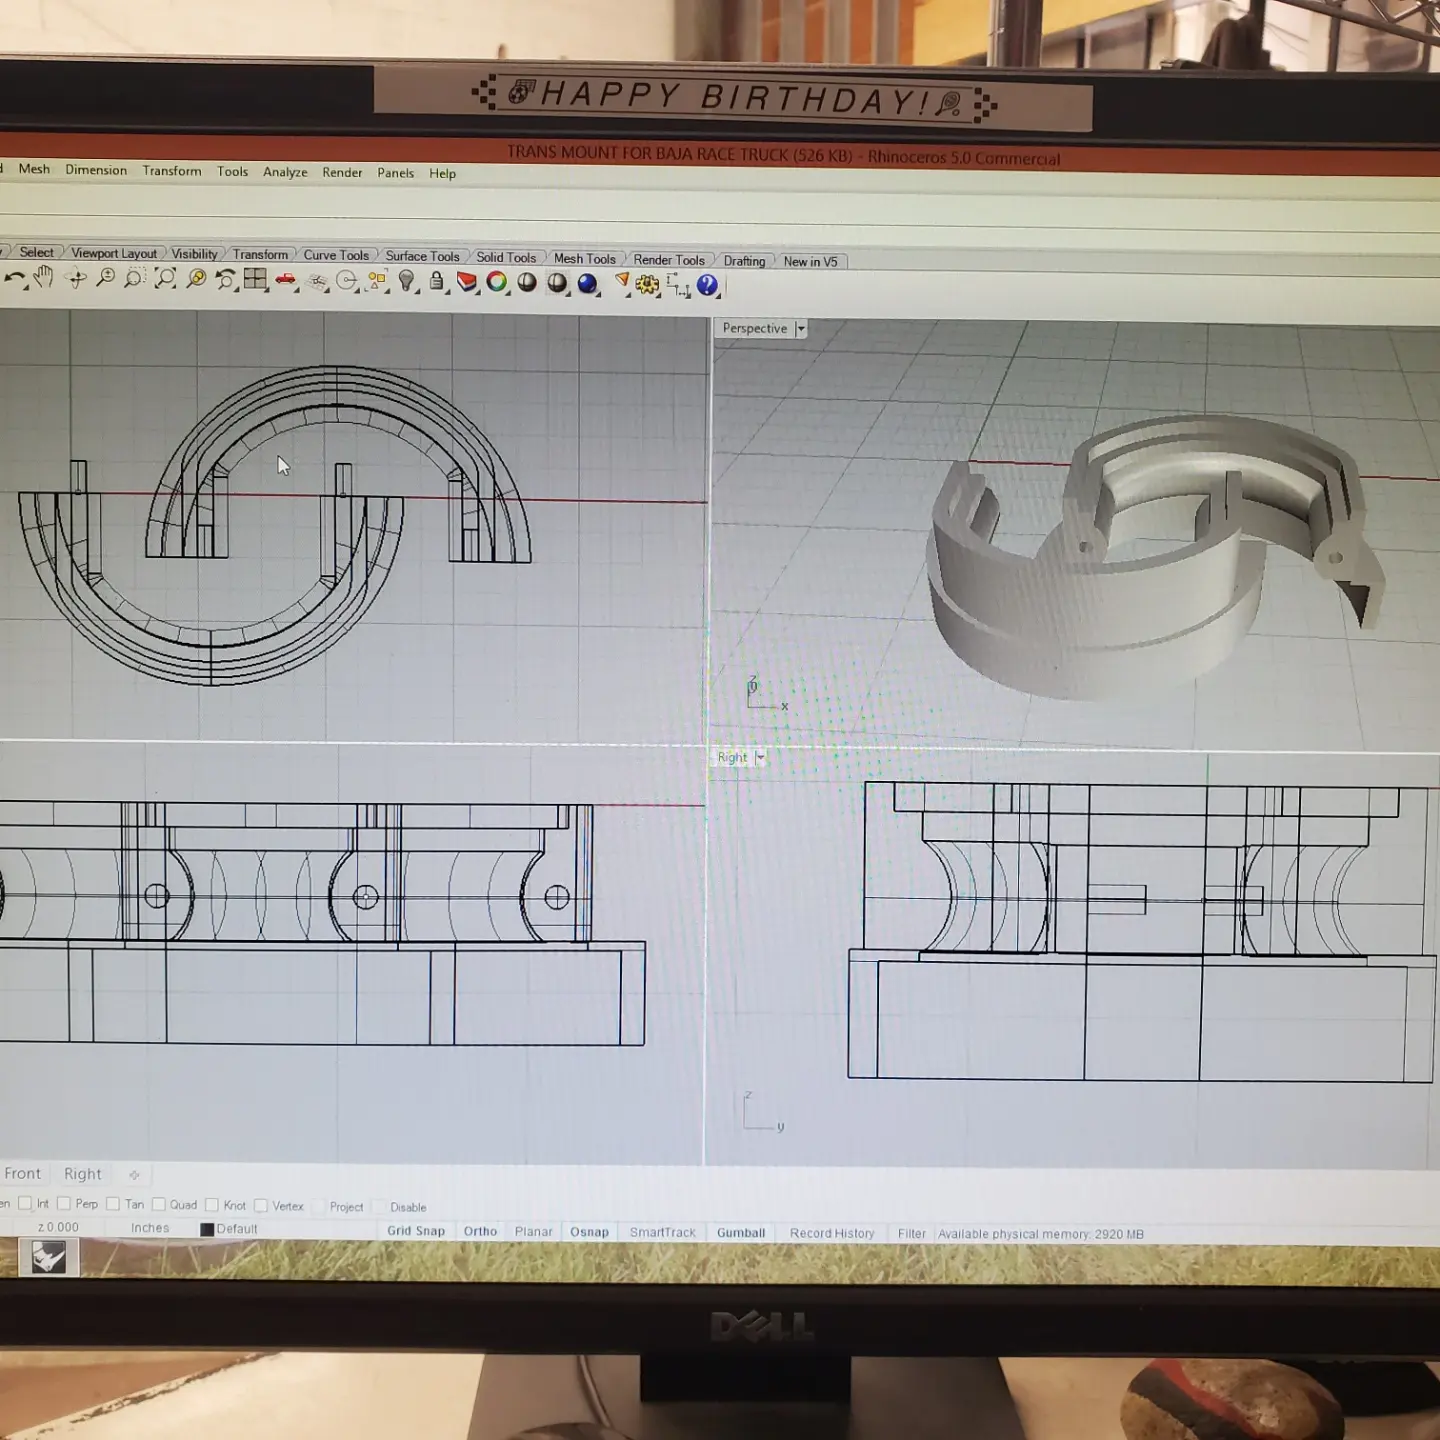The height and width of the screenshot is (1440, 1440).
Task: Switch to the Solid Tools tab
Action: tap(505, 258)
